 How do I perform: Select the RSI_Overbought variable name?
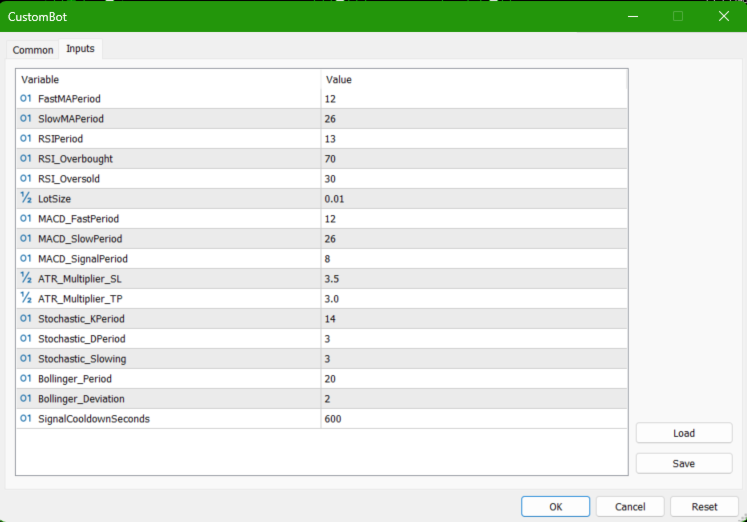pos(75,159)
